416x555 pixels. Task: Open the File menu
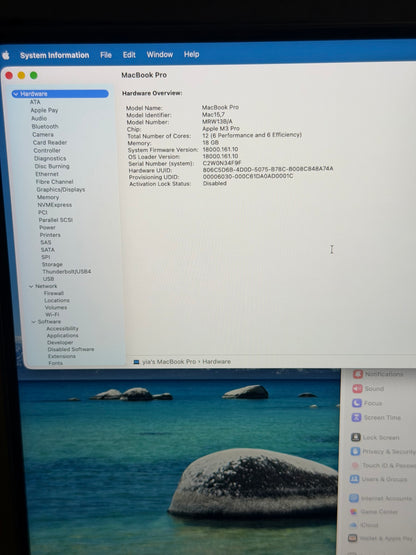106,55
